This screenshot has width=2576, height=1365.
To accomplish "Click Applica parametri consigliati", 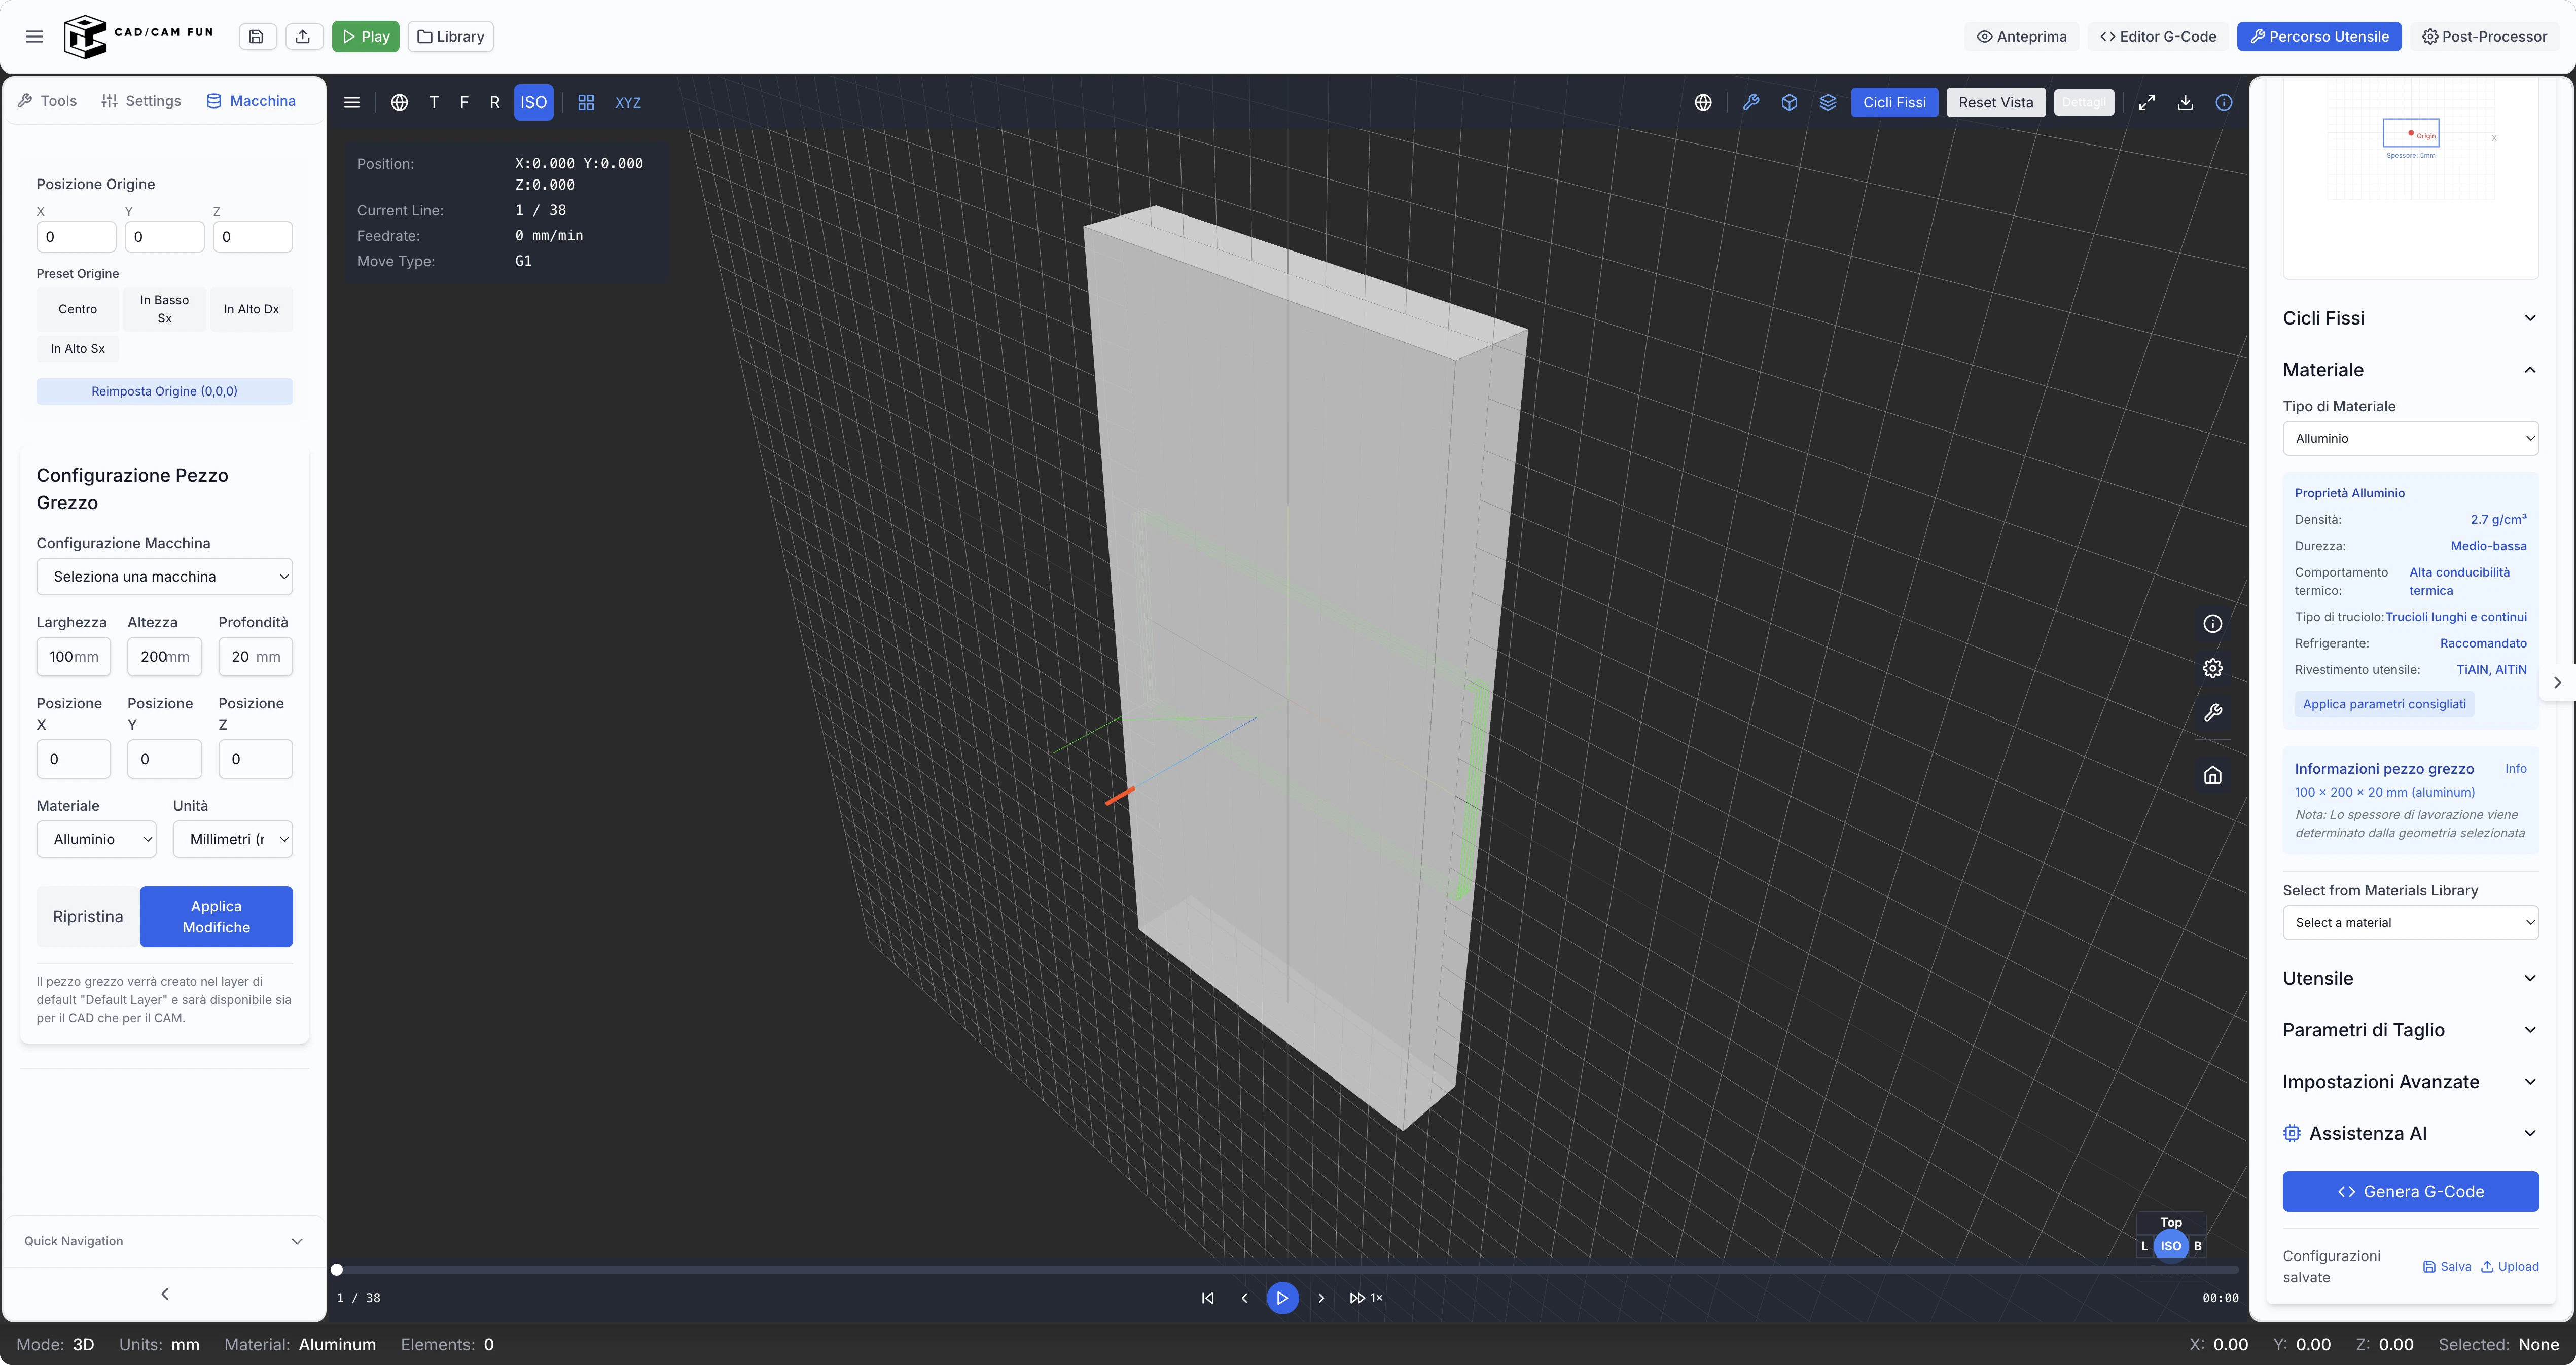I will [2384, 704].
